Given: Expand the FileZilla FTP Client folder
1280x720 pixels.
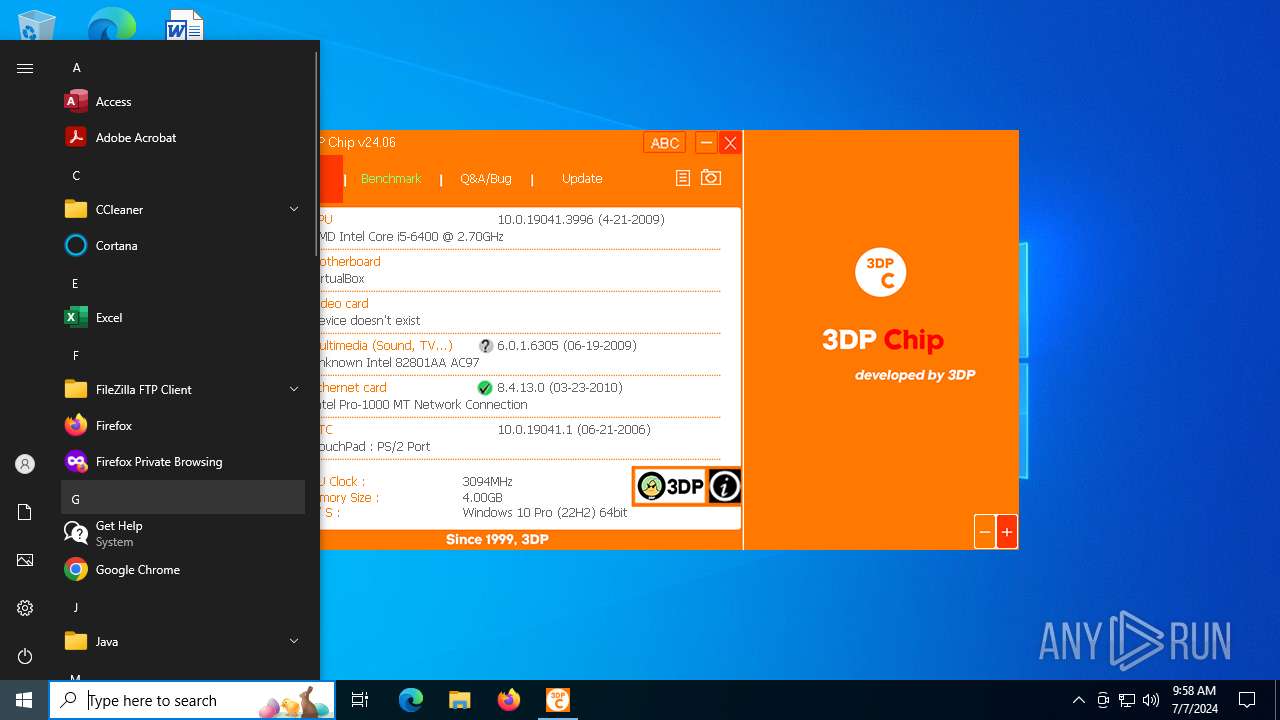Looking at the screenshot, I should (x=183, y=390).
